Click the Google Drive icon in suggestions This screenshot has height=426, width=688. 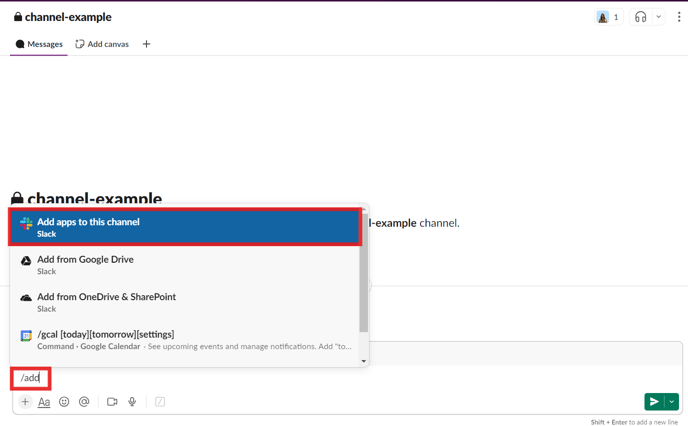pos(26,261)
